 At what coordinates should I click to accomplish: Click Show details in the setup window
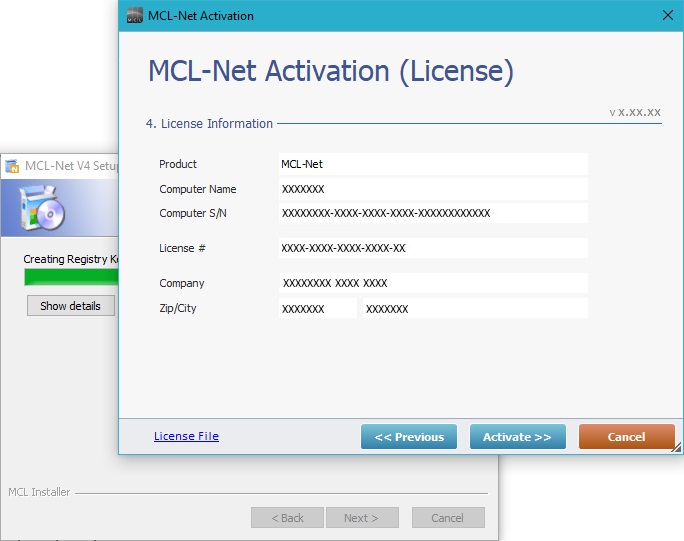point(70,306)
